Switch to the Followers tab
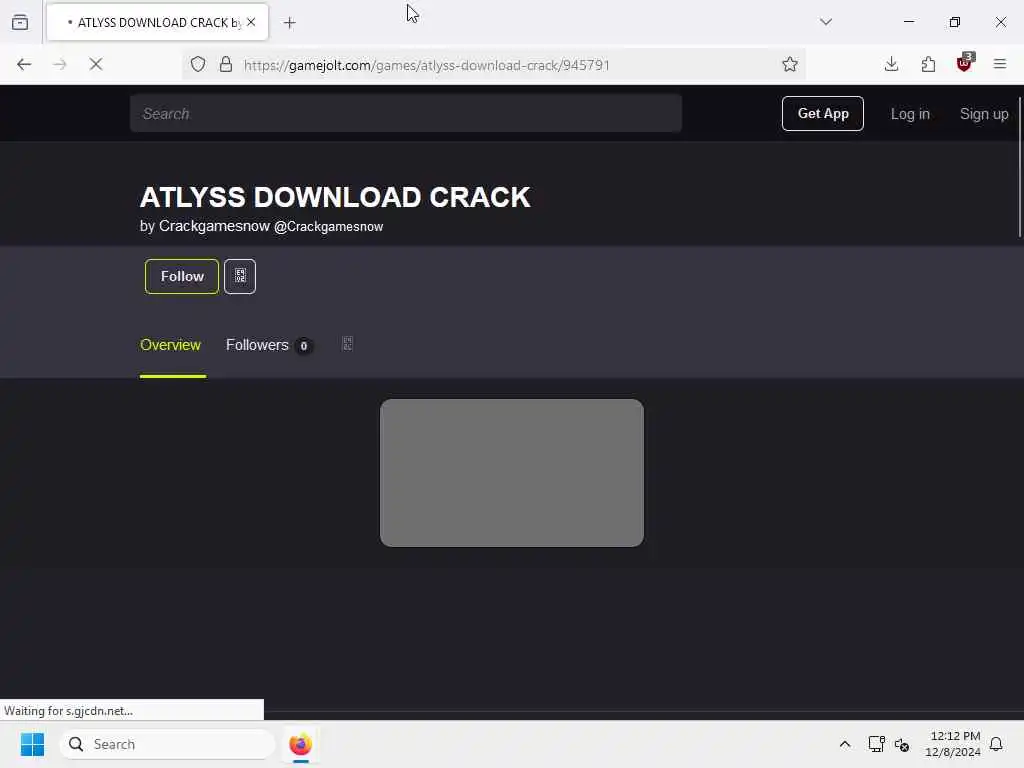Screen dimensions: 1024x768 coord(269,345)
